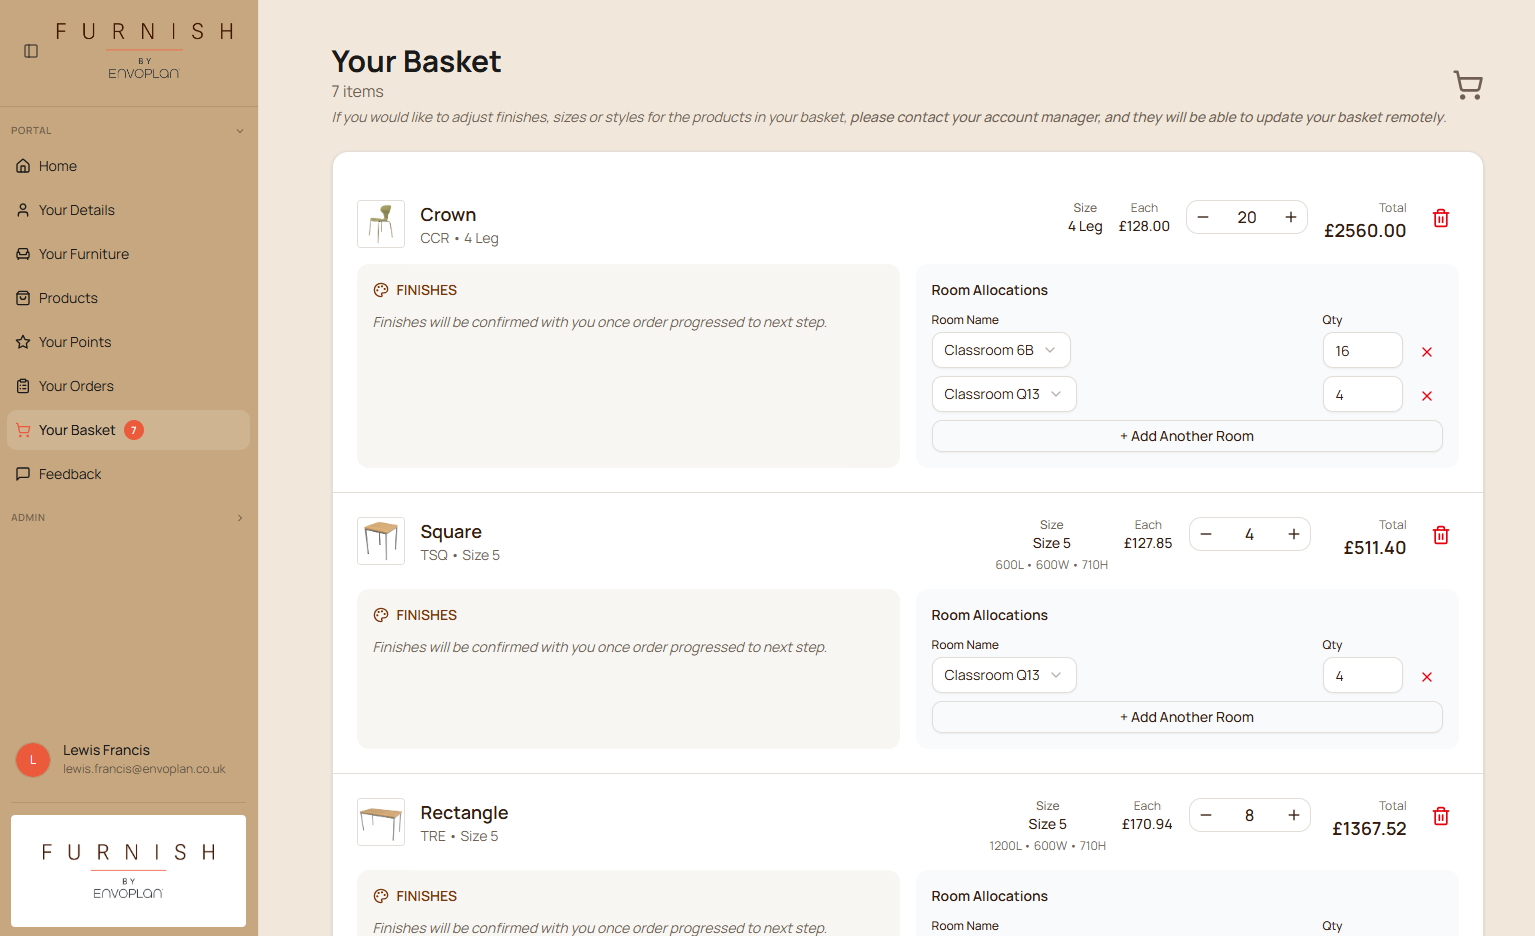
Task: Delete the Square item with trash icon
Action: (1441, 535)
